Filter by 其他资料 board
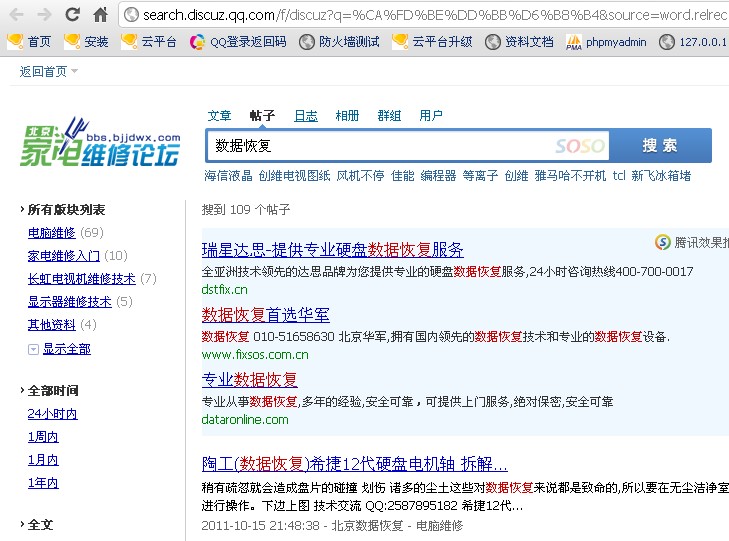 pyautogui.click(x=52, y=325)
